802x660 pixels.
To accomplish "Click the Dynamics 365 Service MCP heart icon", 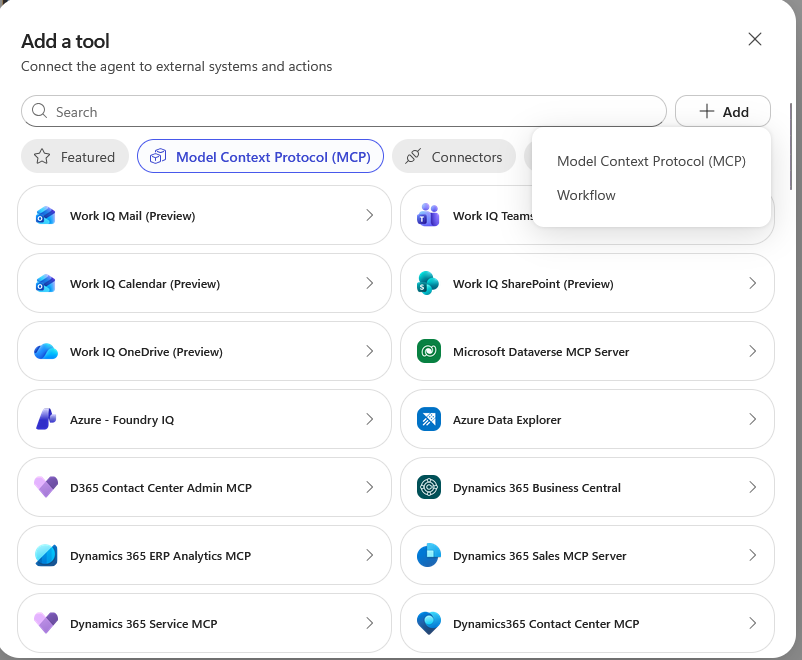I will (46, 624).
